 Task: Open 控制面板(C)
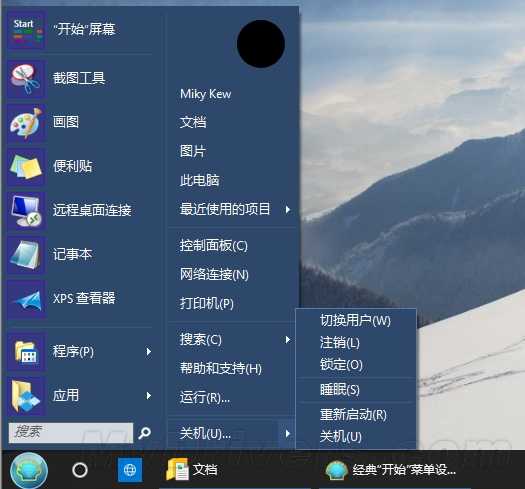click(214, 246)
